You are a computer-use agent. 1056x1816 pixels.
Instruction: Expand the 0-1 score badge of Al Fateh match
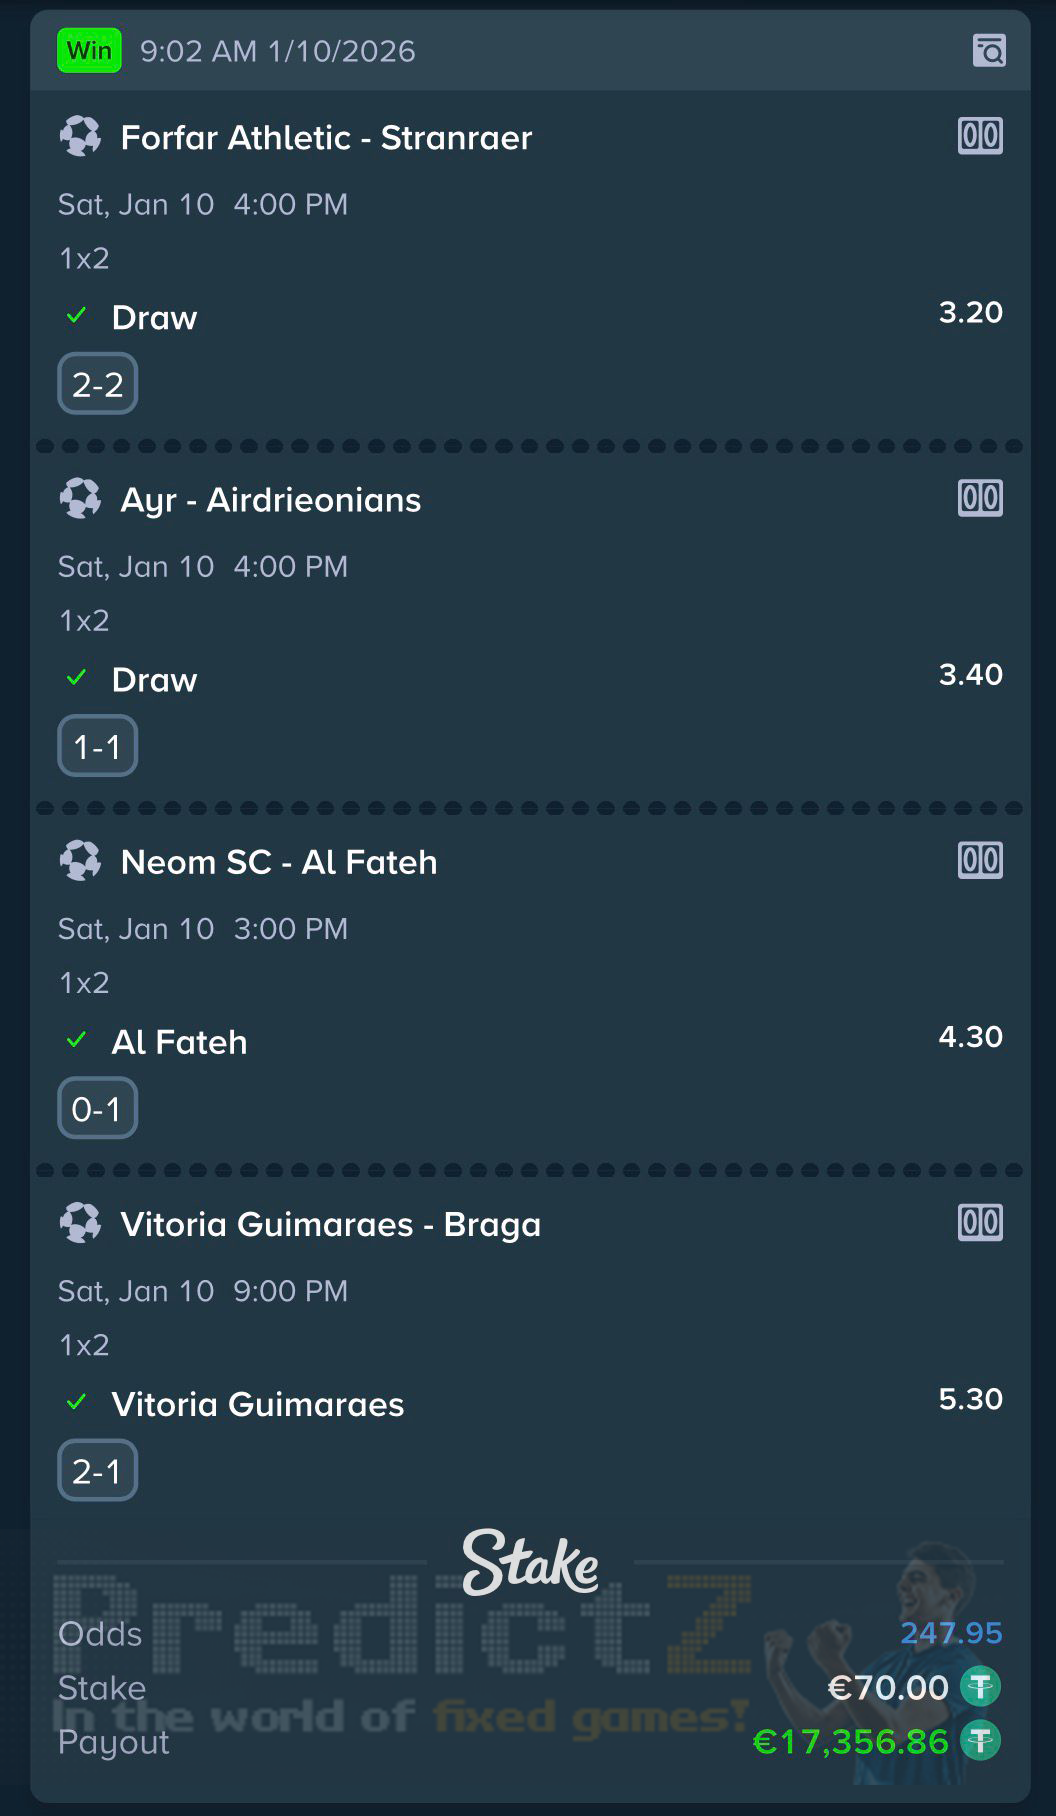click(97, 1108)
